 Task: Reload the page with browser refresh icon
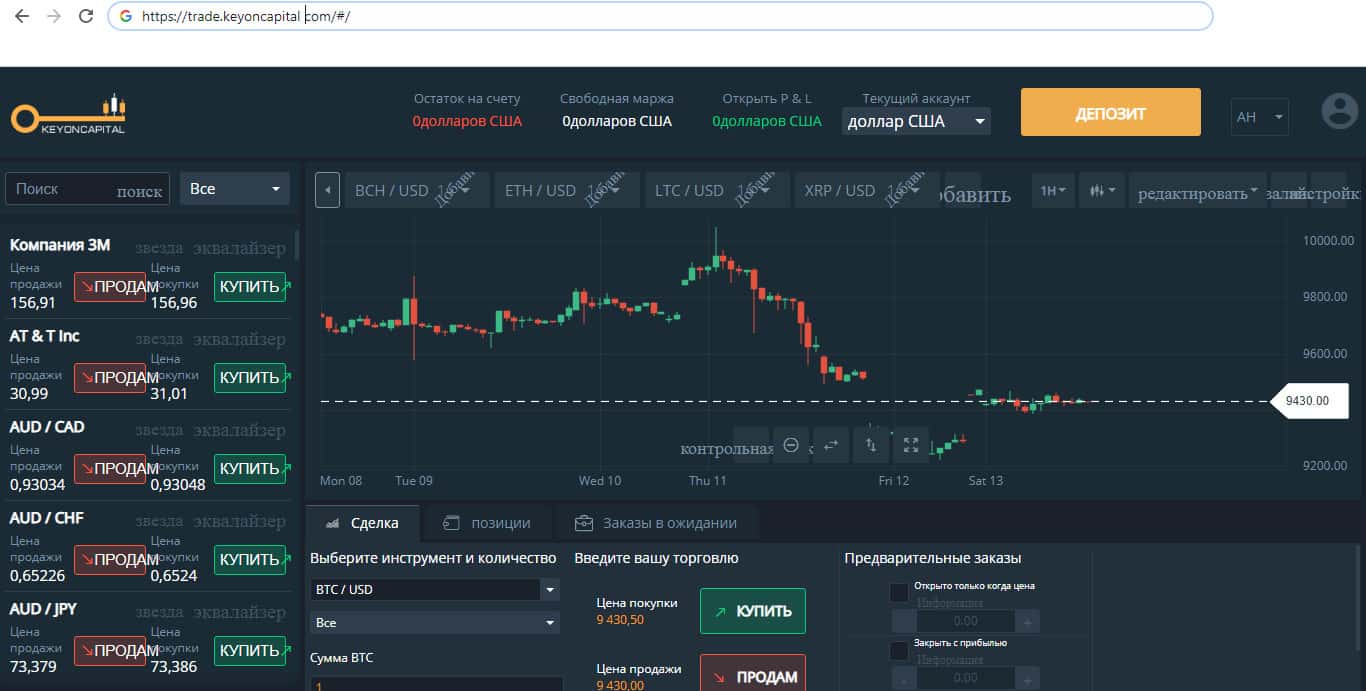pos(86,16)
